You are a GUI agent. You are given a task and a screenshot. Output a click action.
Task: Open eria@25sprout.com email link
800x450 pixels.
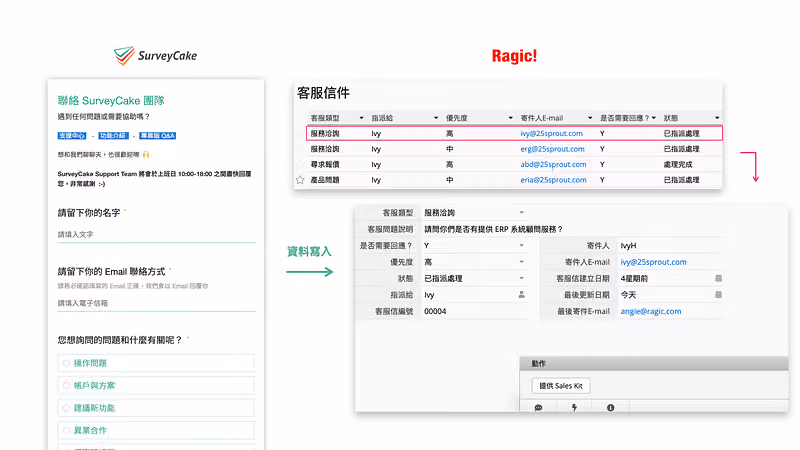553,180
